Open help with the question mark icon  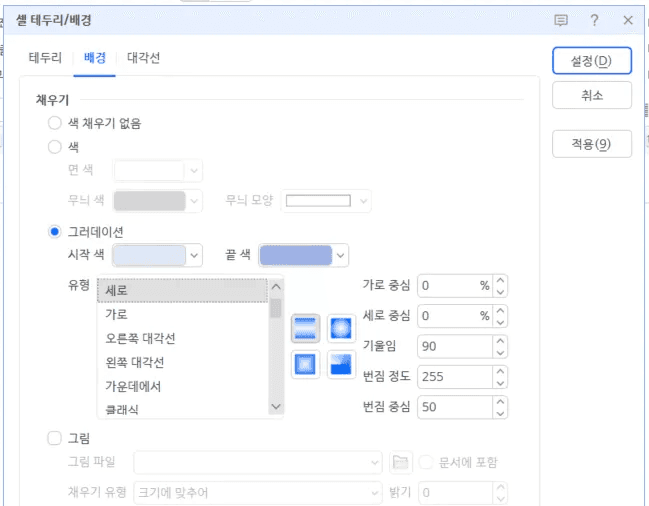(594, 20)
